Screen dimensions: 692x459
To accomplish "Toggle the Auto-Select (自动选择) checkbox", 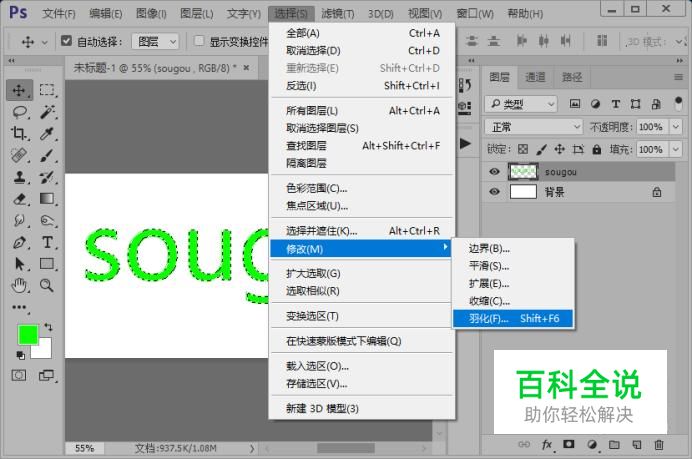I will [x=66, y=41].
